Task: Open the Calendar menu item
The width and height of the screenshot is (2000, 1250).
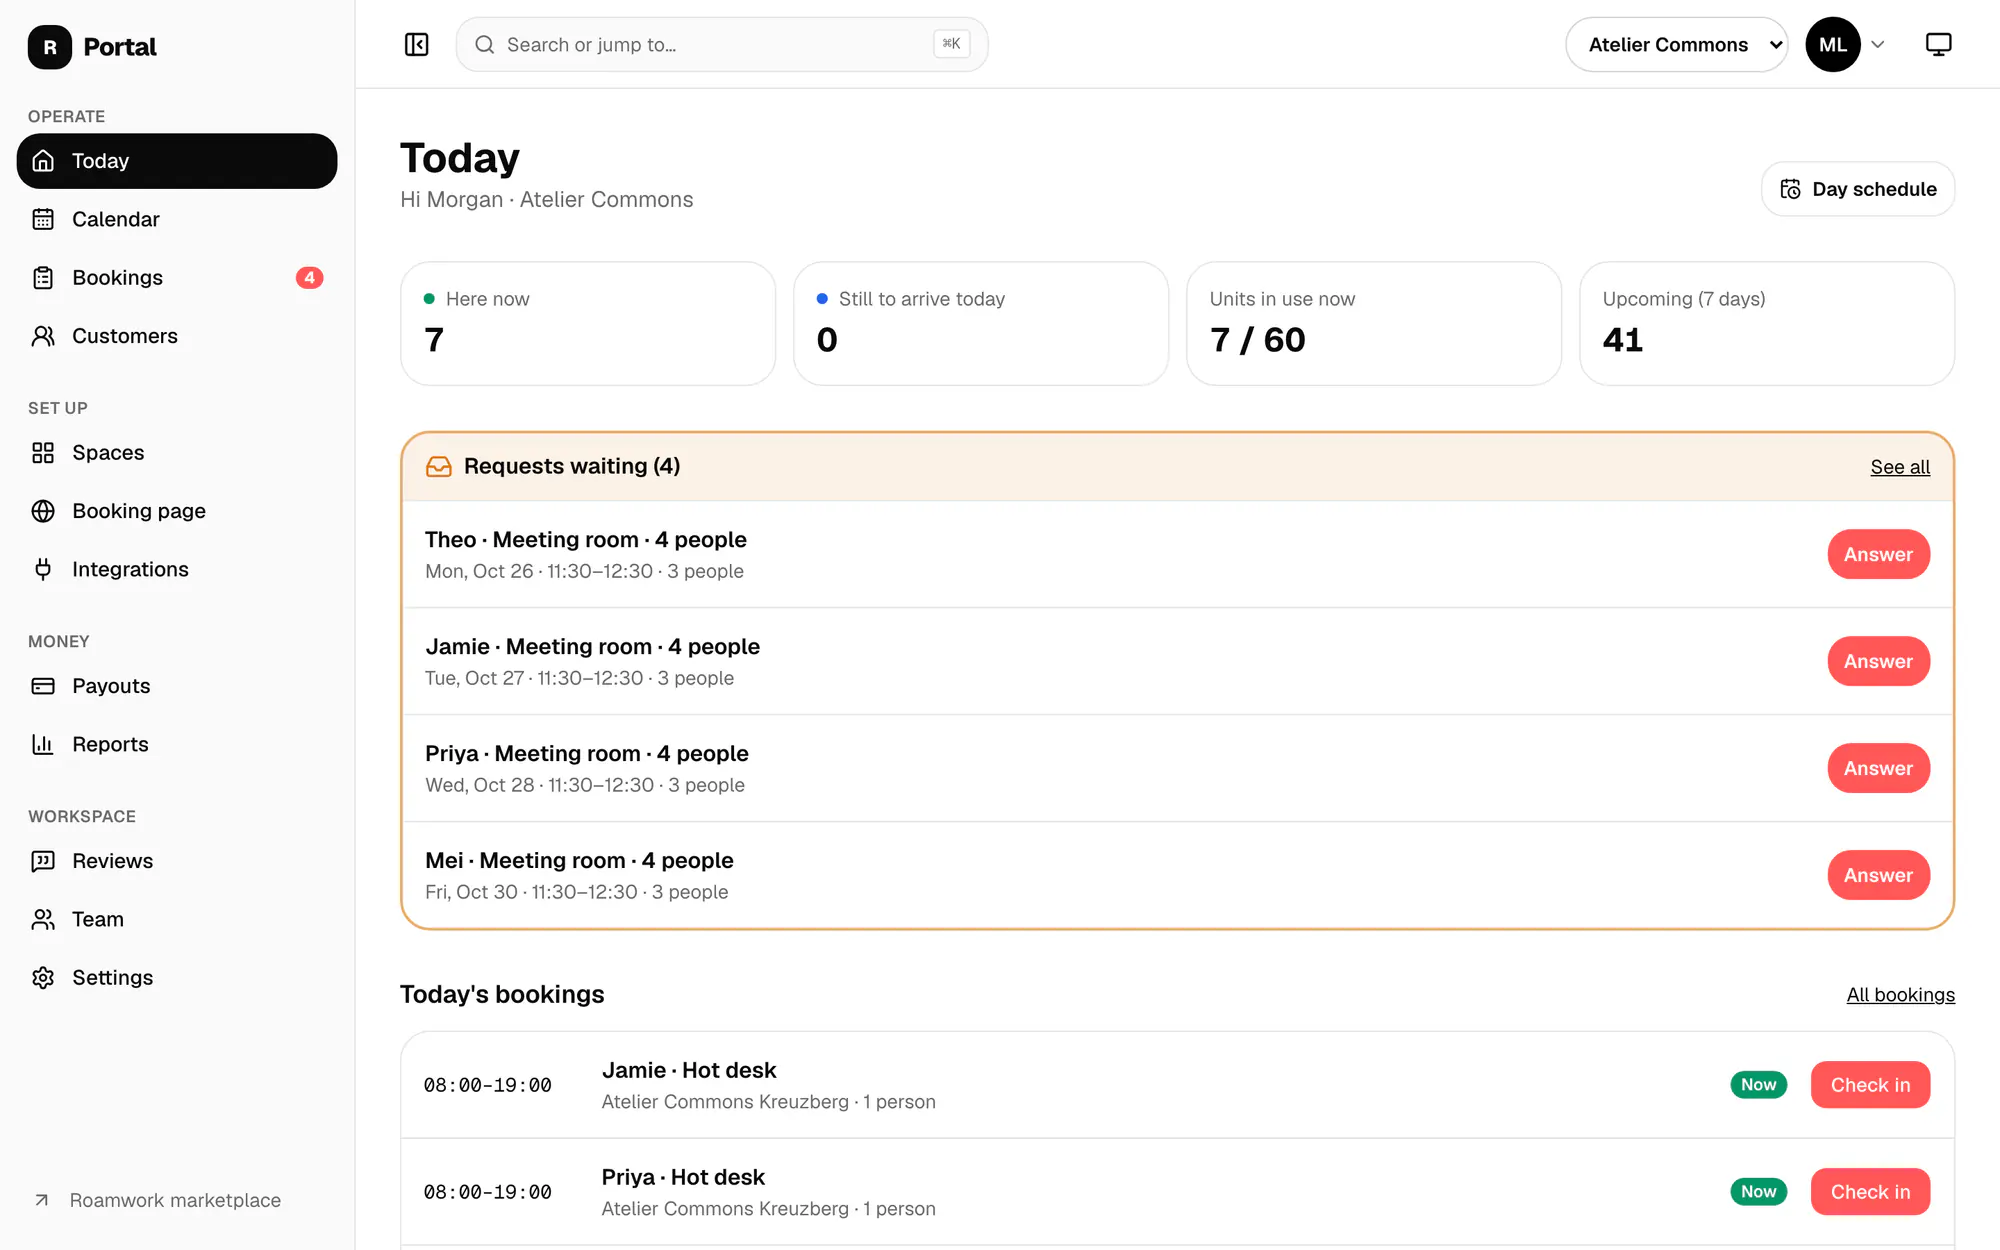Action: (x=177, y=219)
